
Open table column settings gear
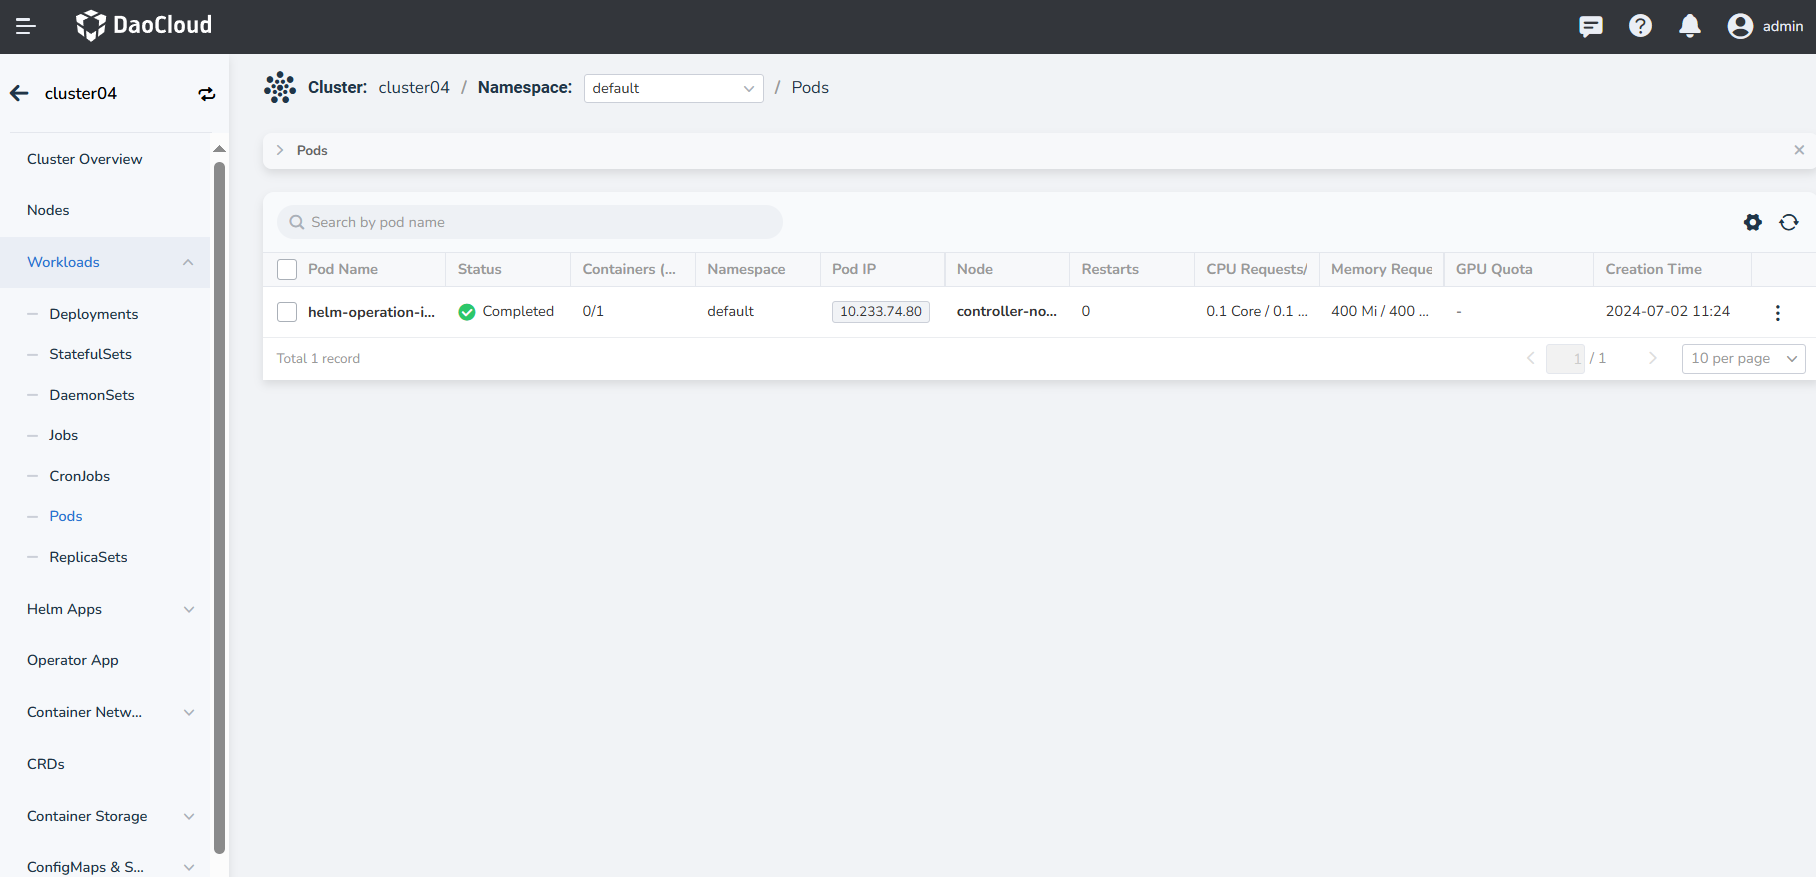coord(1753,222)
